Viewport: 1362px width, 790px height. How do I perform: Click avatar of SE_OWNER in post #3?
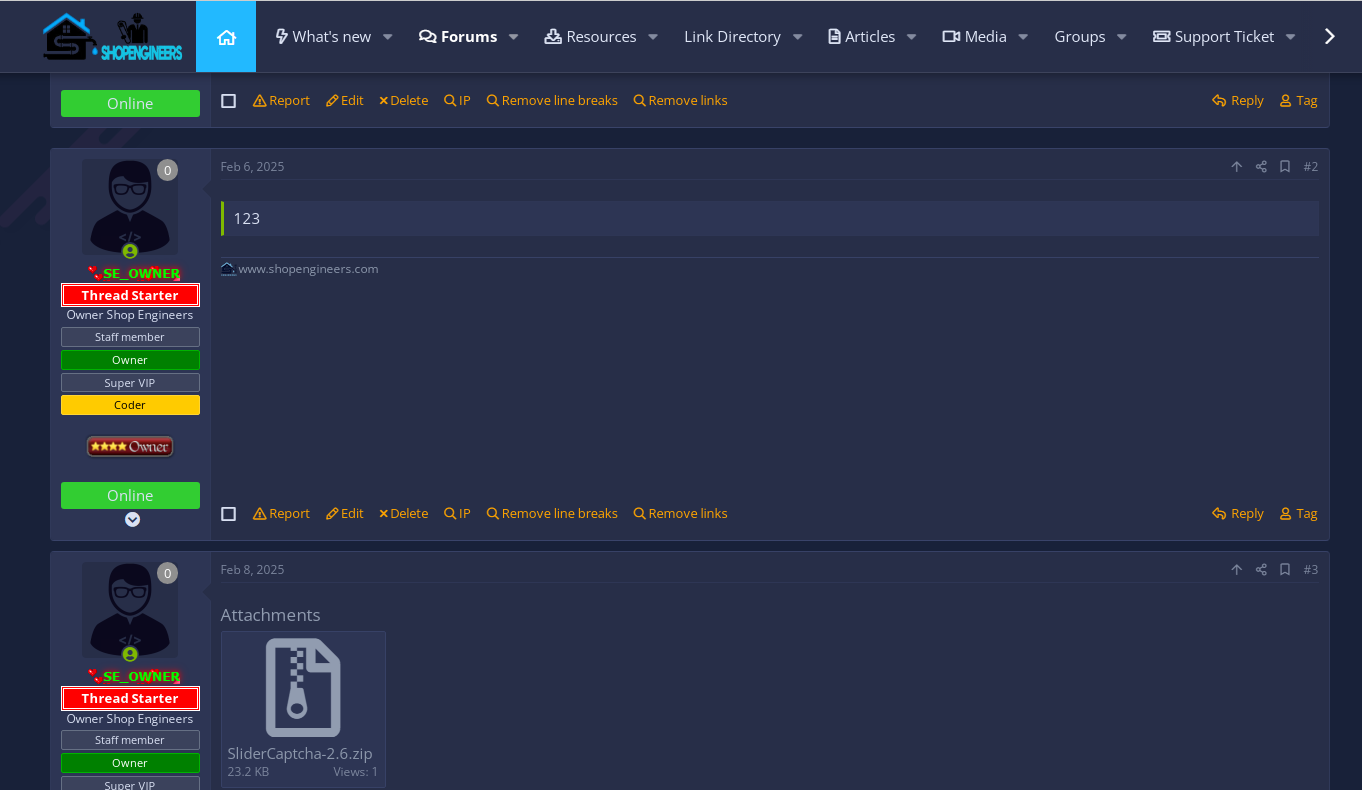[x=130, y=610]
